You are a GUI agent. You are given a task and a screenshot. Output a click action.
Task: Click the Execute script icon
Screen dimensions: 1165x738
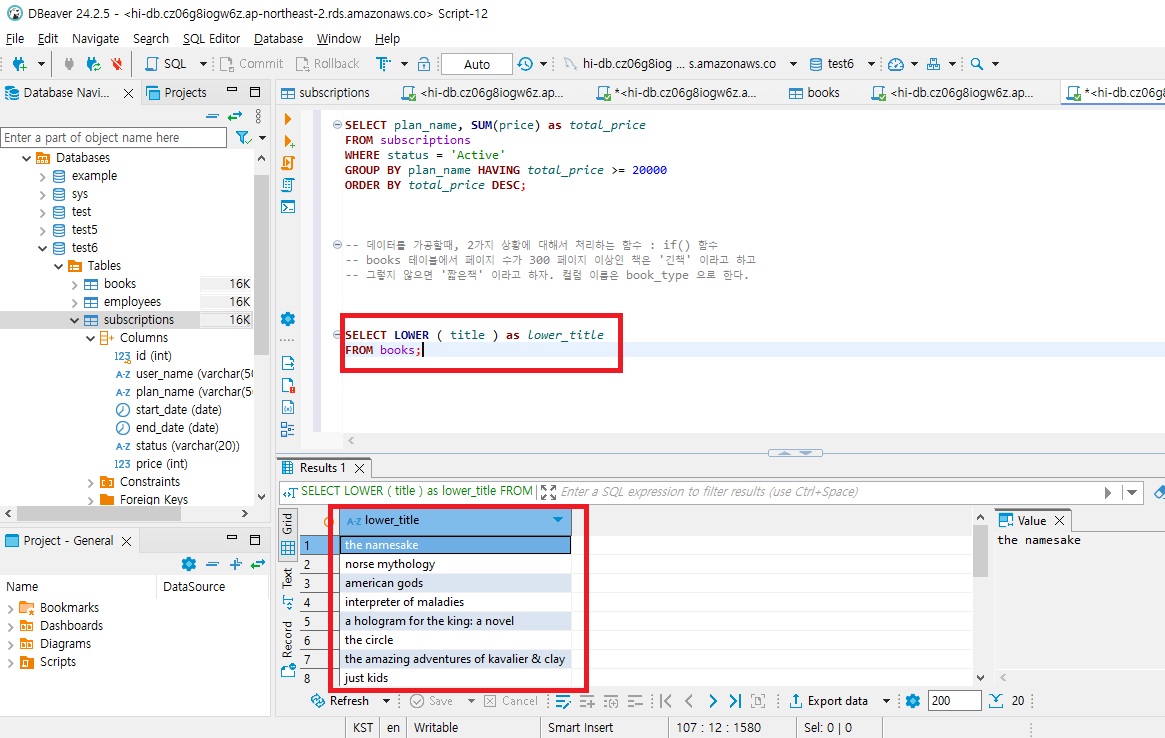tap(288, 163)
